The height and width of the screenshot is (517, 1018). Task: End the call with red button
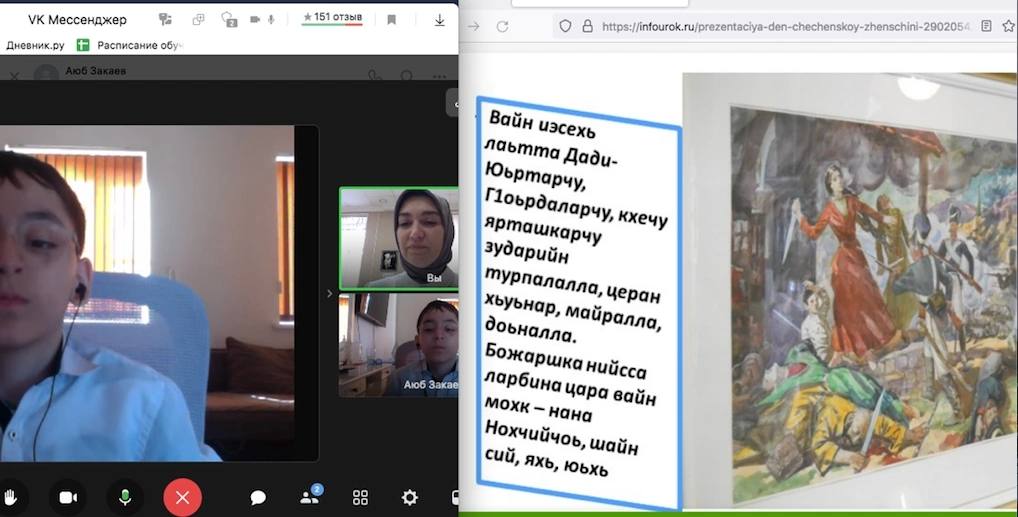[x=182, y=497]
